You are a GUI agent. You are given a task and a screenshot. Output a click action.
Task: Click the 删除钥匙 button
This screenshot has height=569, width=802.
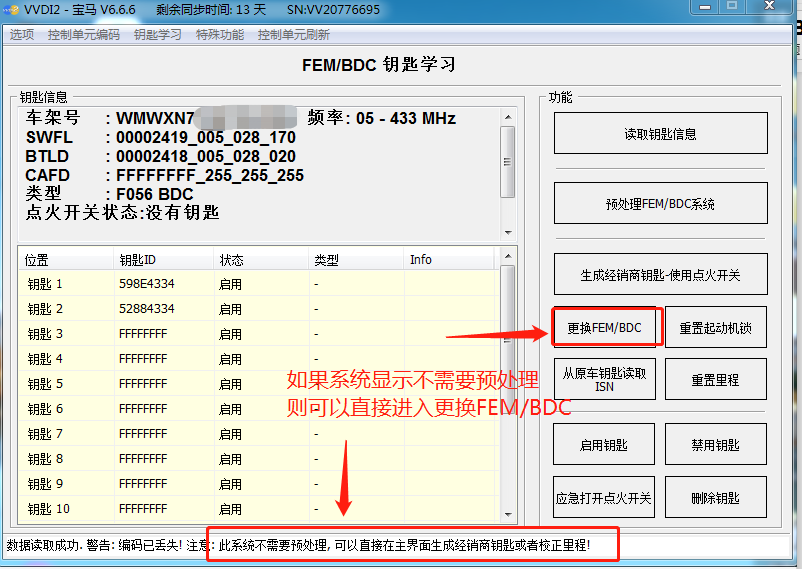715,497
